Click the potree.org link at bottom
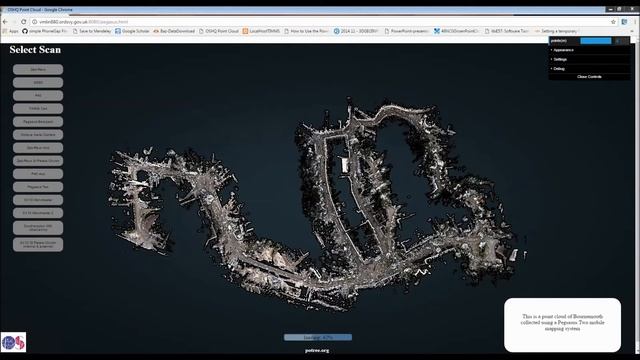 [317, 351]
